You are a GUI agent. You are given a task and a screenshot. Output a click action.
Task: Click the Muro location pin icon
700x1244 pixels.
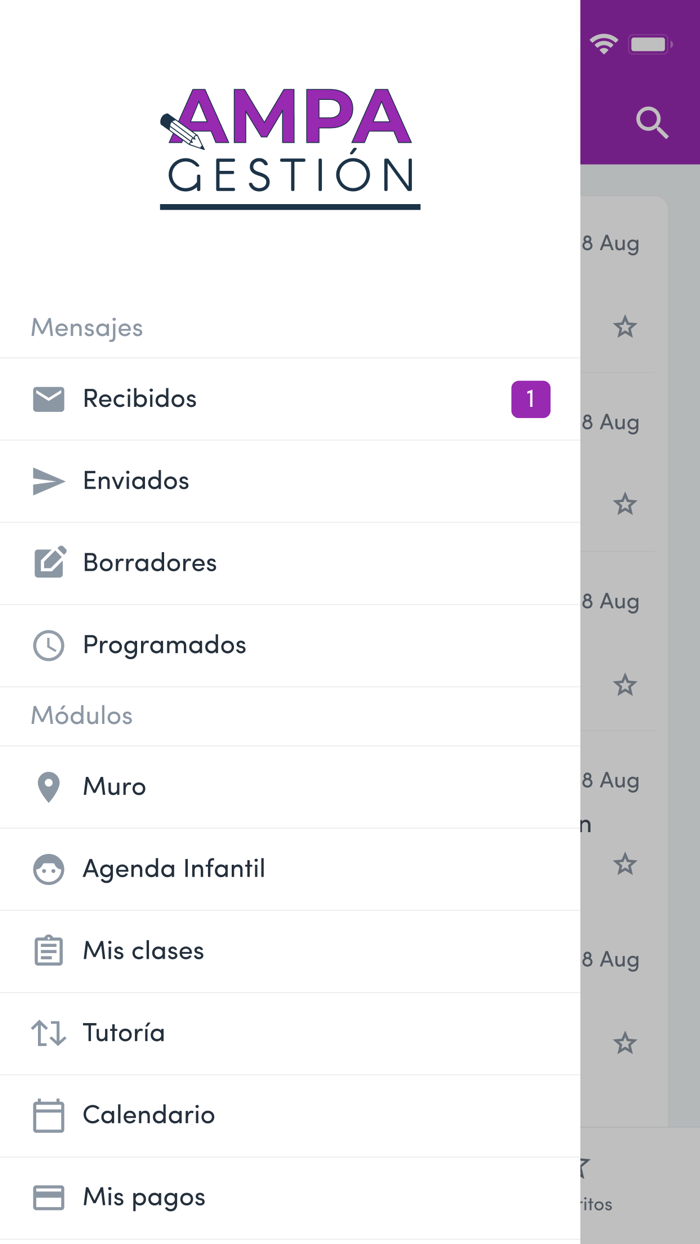point(48,787)
